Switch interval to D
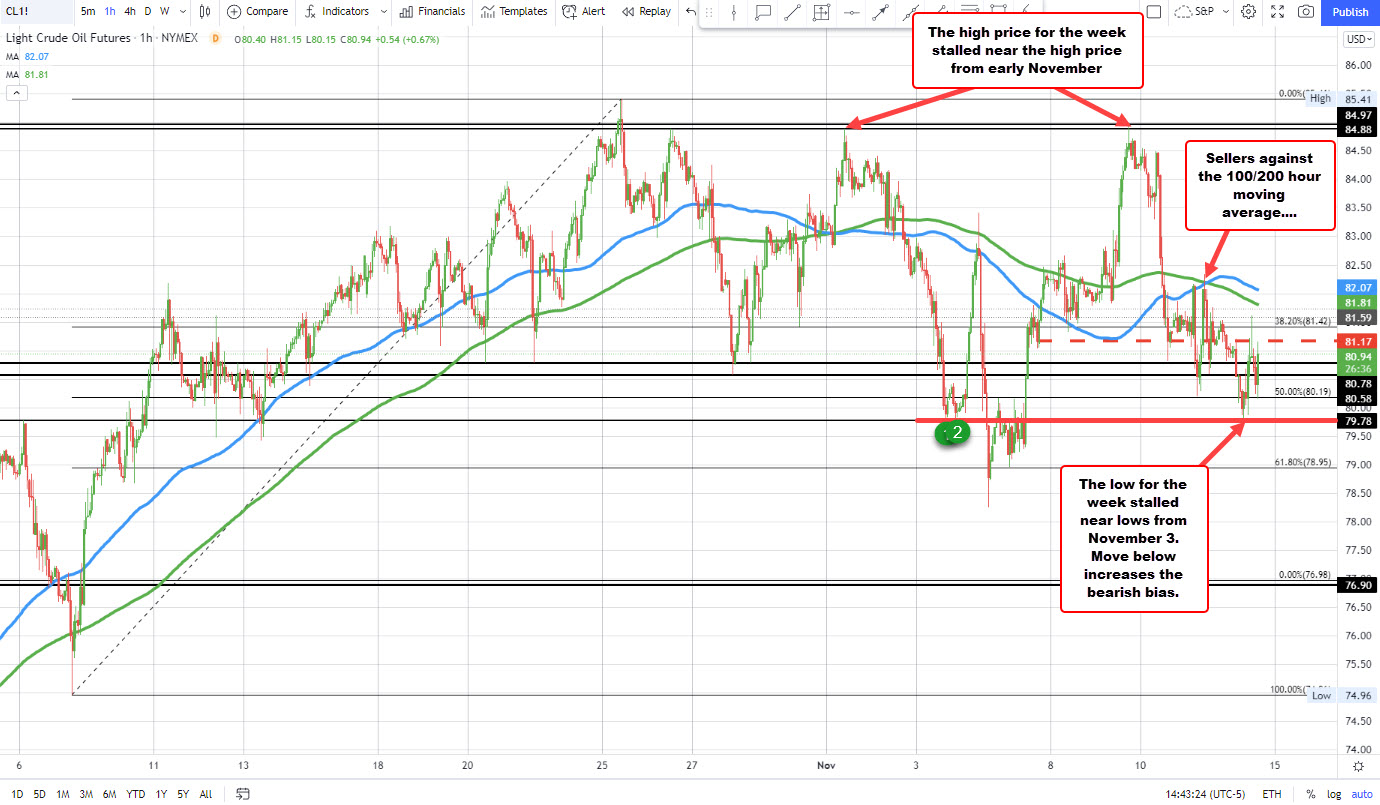Viewport: 1380px width, 805px height. pos(148,12)
